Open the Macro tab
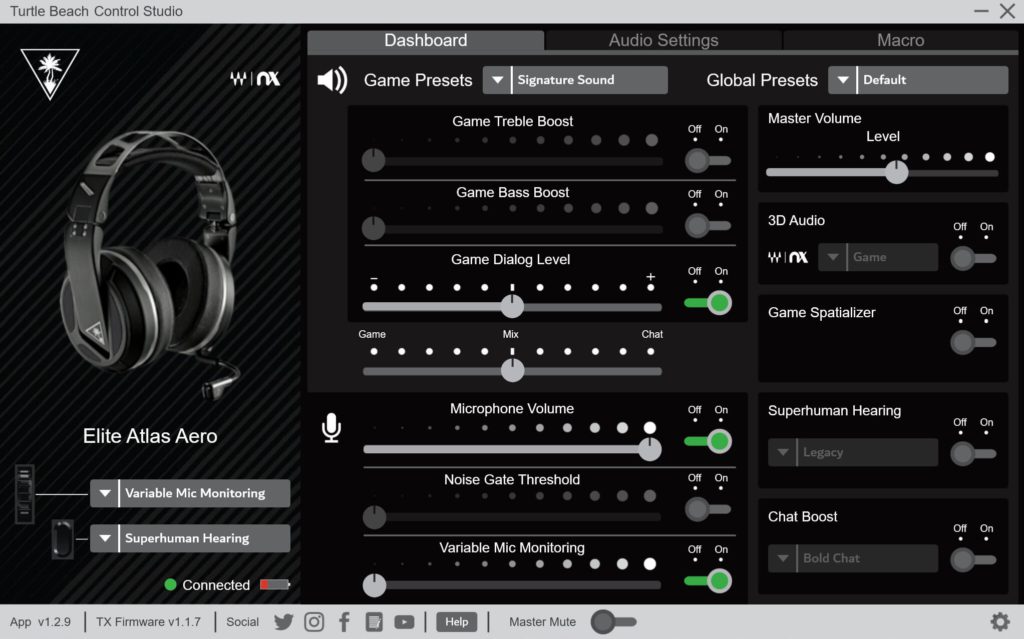Image resolution: width=1024 pixels, height=639 pixels. point(900,41)
